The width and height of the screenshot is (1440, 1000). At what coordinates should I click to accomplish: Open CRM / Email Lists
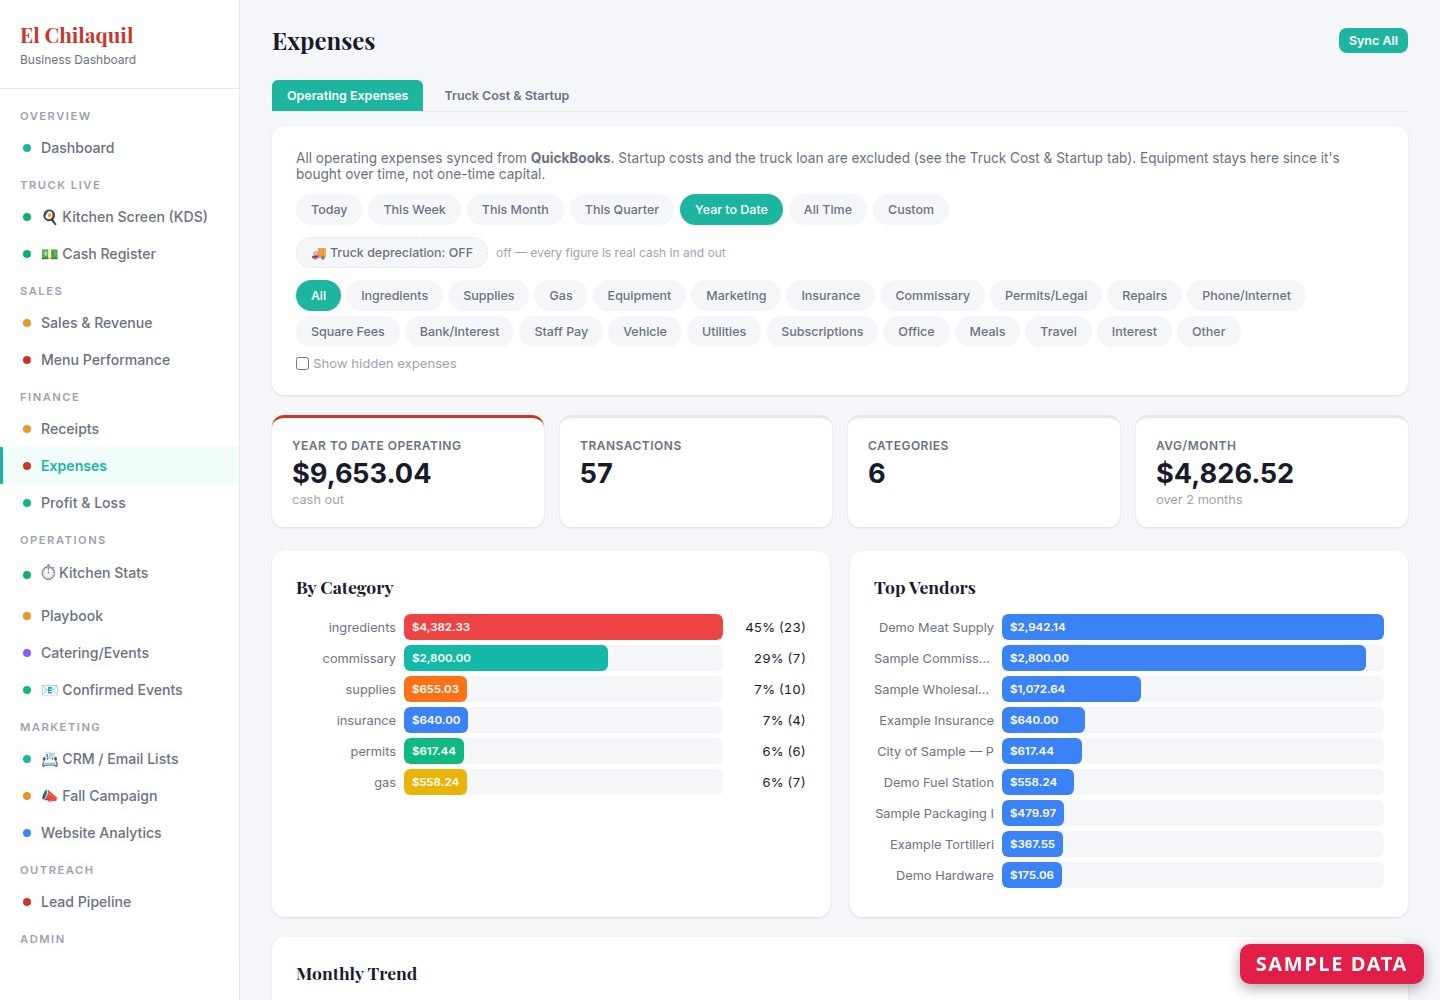[x=119, y=759]
